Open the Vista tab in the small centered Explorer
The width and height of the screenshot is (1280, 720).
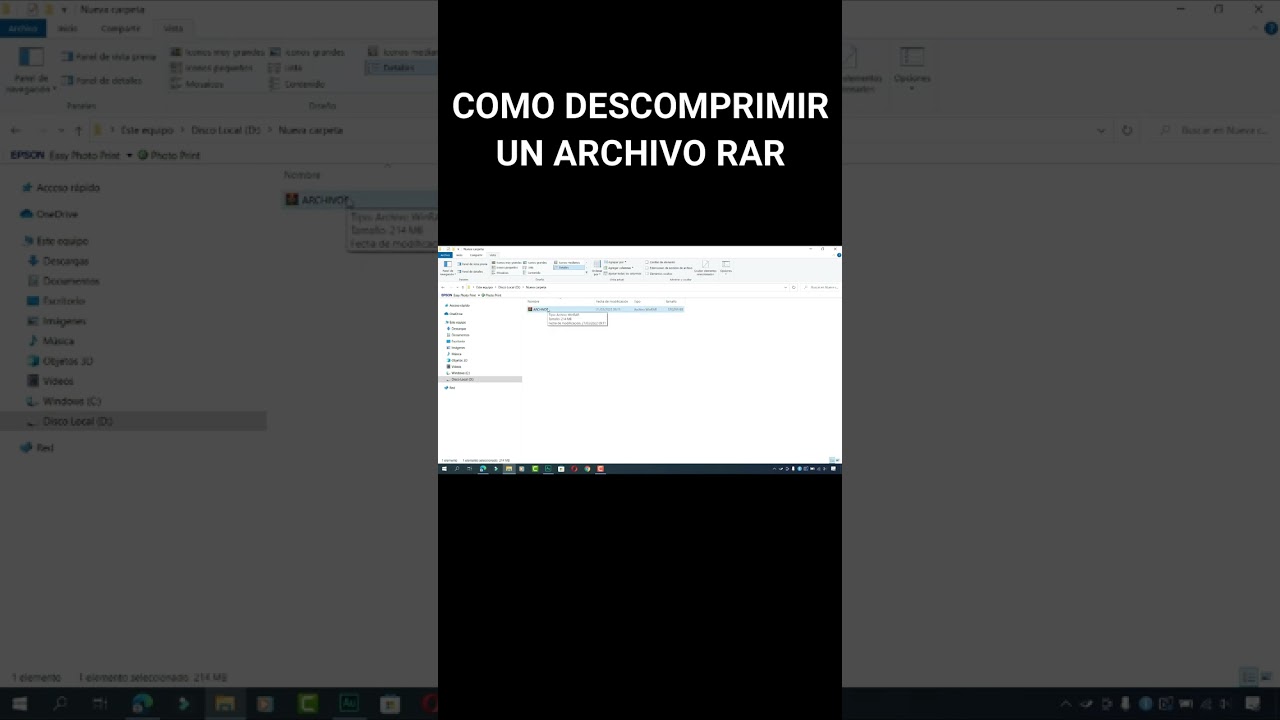(493, 255)
